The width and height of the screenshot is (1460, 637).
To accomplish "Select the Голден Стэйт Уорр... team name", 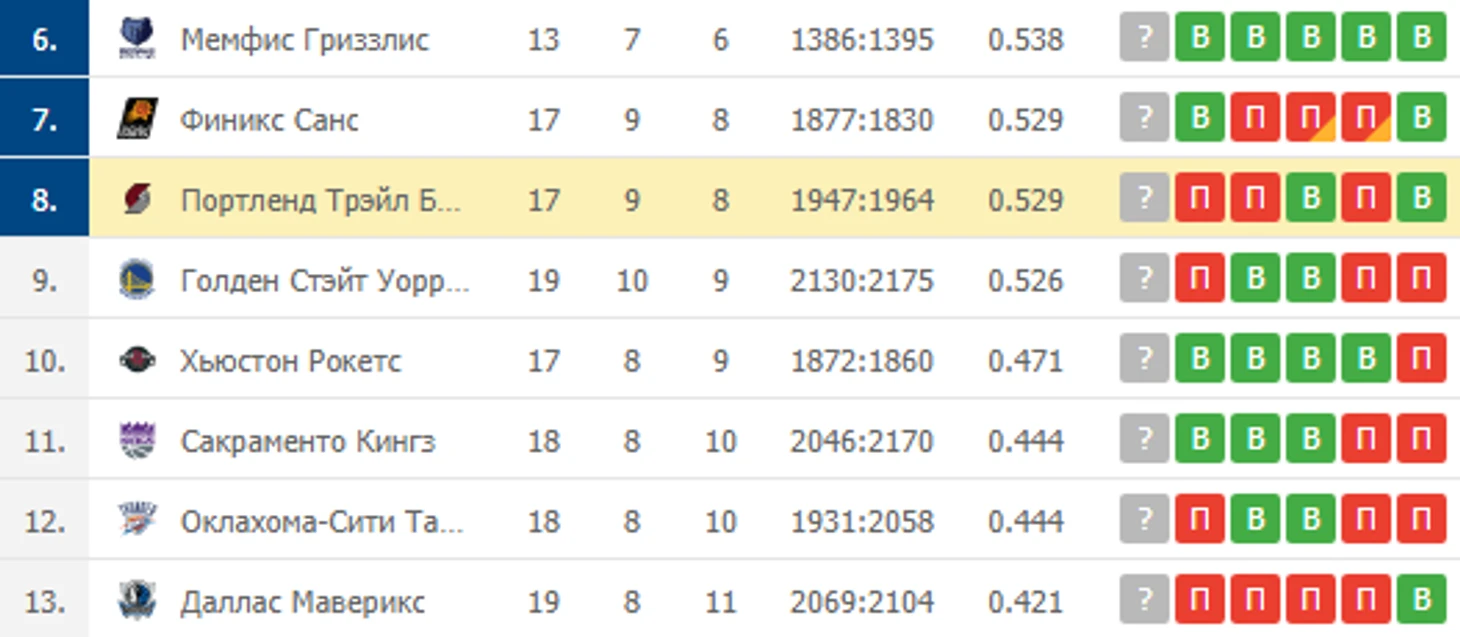I will click(323, 280).
